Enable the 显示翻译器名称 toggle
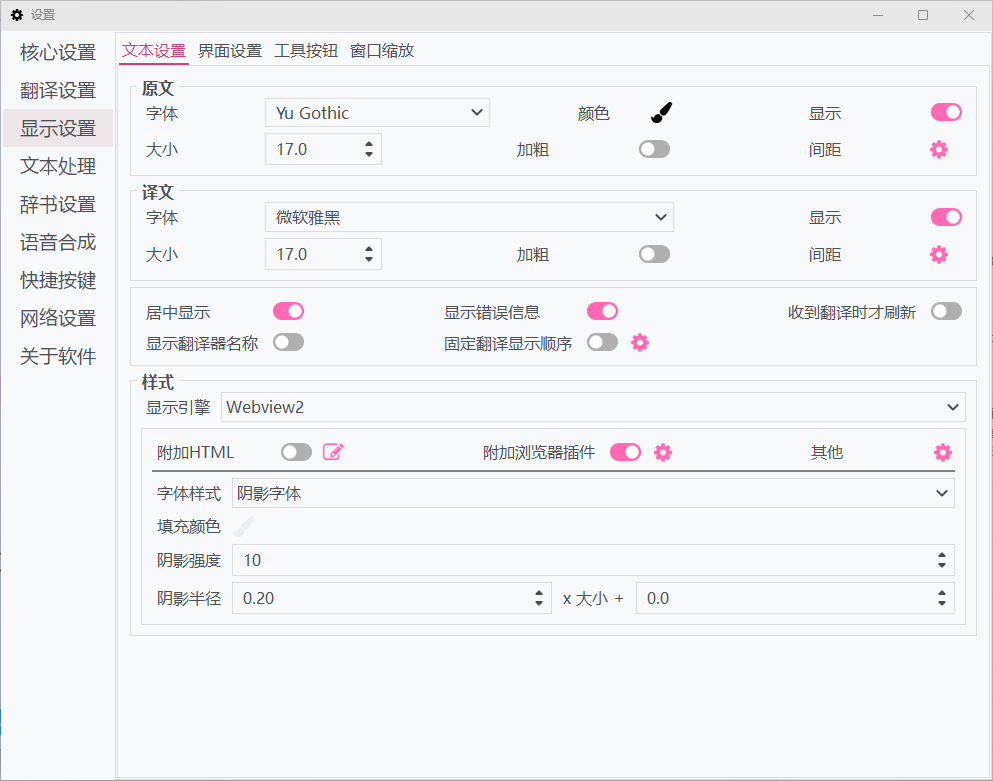 (288, 341)
